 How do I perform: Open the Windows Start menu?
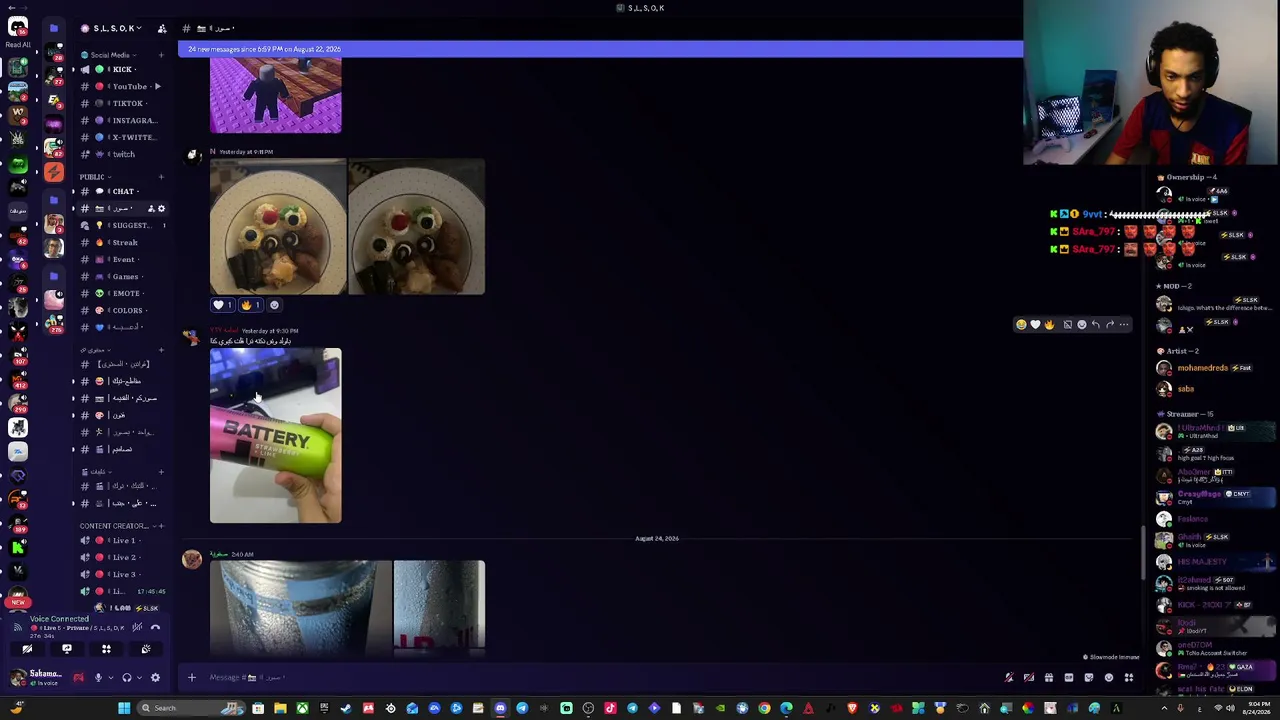(124, 708)
